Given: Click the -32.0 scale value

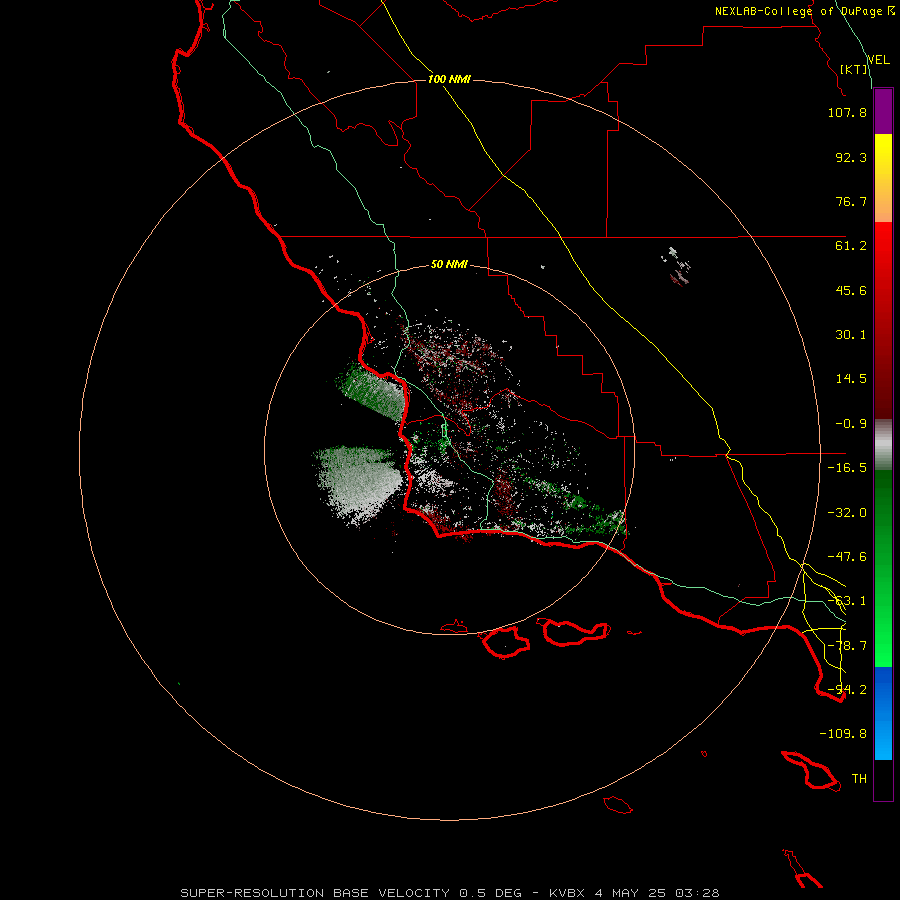Looking at the screenshot, I should [x=847, y=513].
